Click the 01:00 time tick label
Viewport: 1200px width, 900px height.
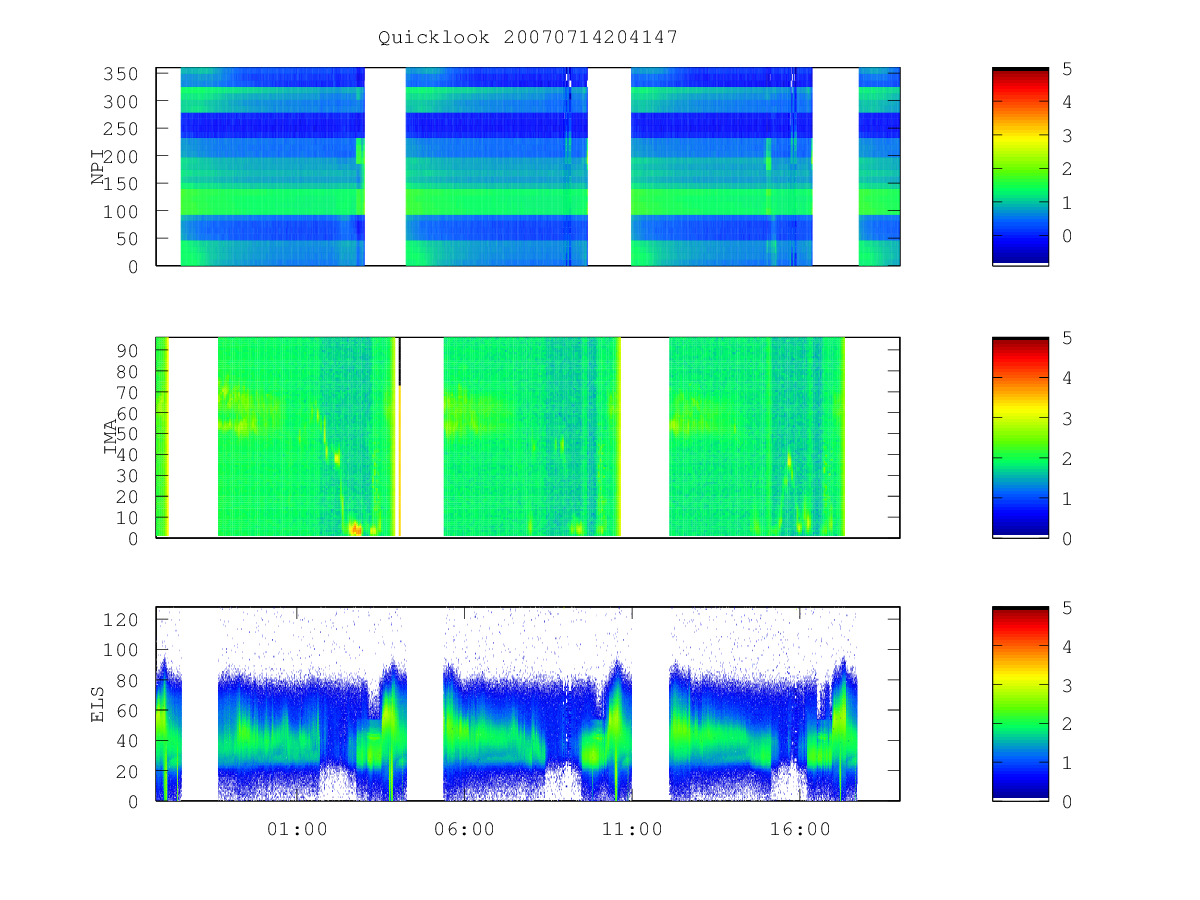(297, 829)
